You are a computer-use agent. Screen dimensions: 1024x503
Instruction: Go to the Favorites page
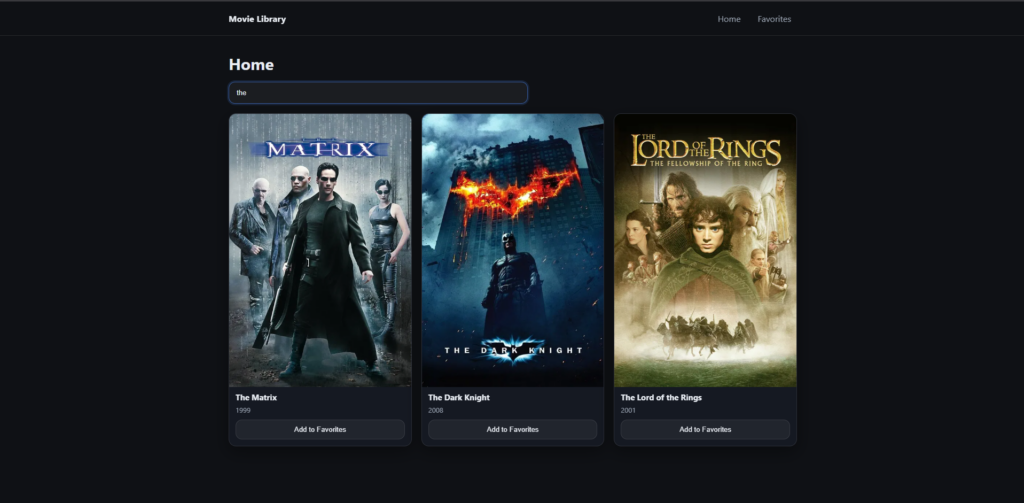pyautogui.click(x=774, y=19)
